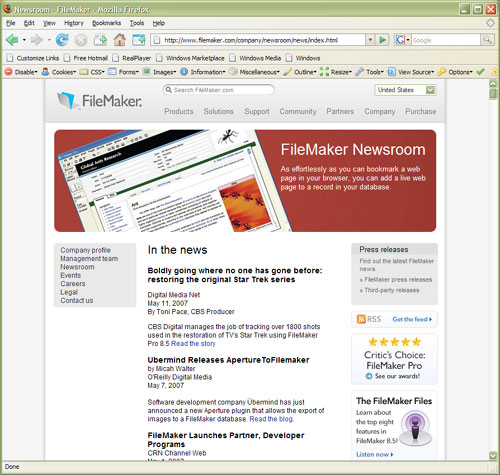The width and height of the screenshot is (500, 475).
Task: Open Community in site navigation
Action: coord(298,111)
